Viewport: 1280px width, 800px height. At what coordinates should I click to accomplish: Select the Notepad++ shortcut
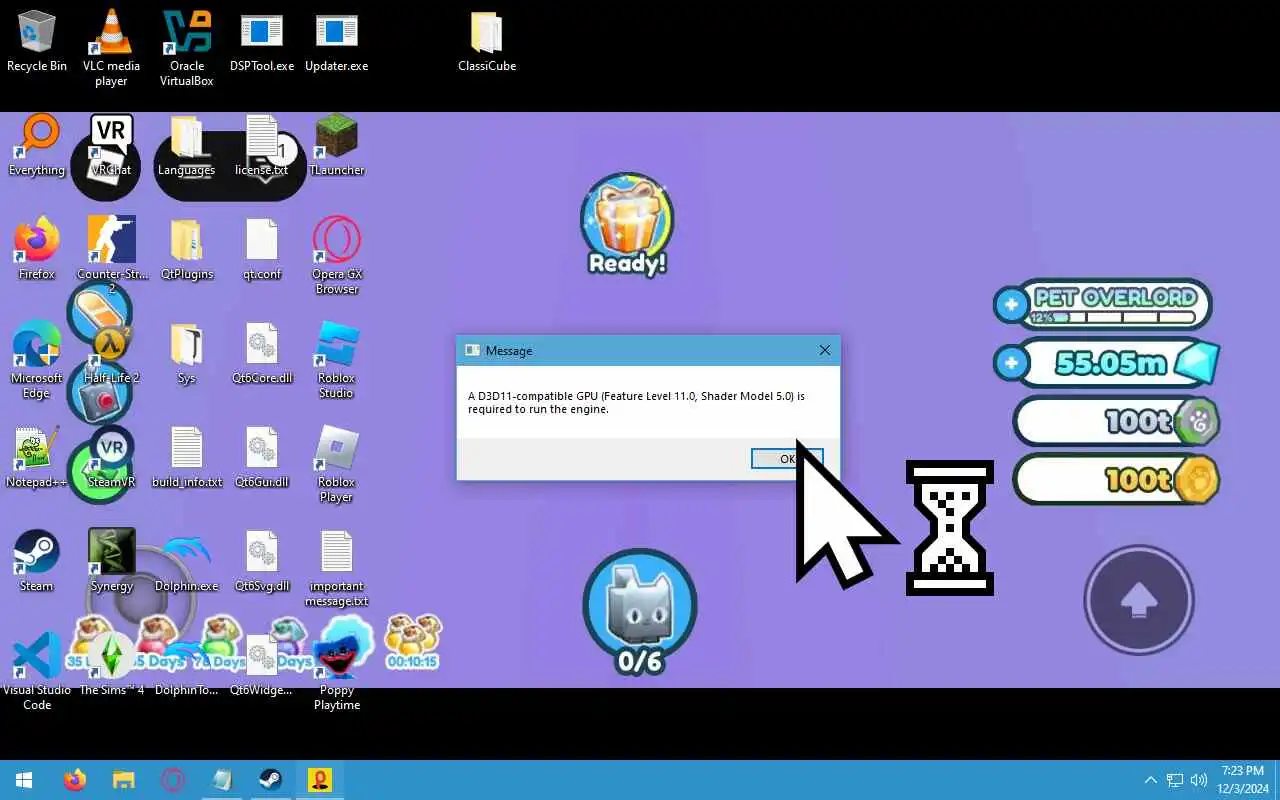point(37,458)
